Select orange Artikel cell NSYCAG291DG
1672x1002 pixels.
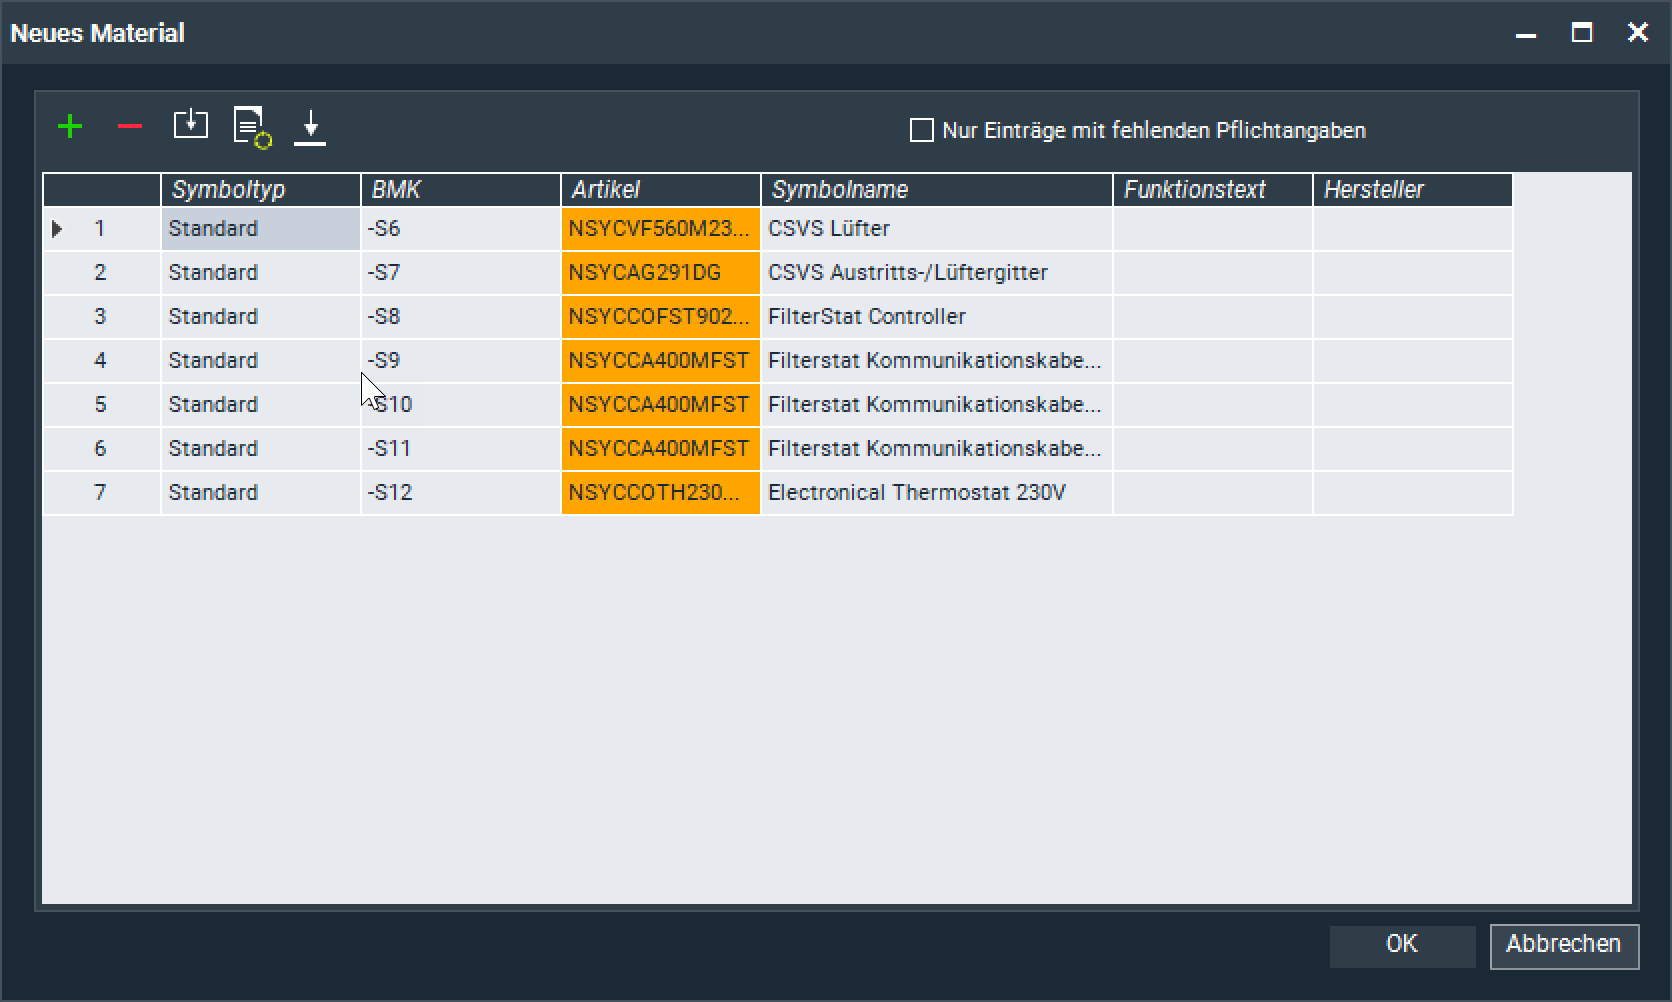click(x=660, y=273)
